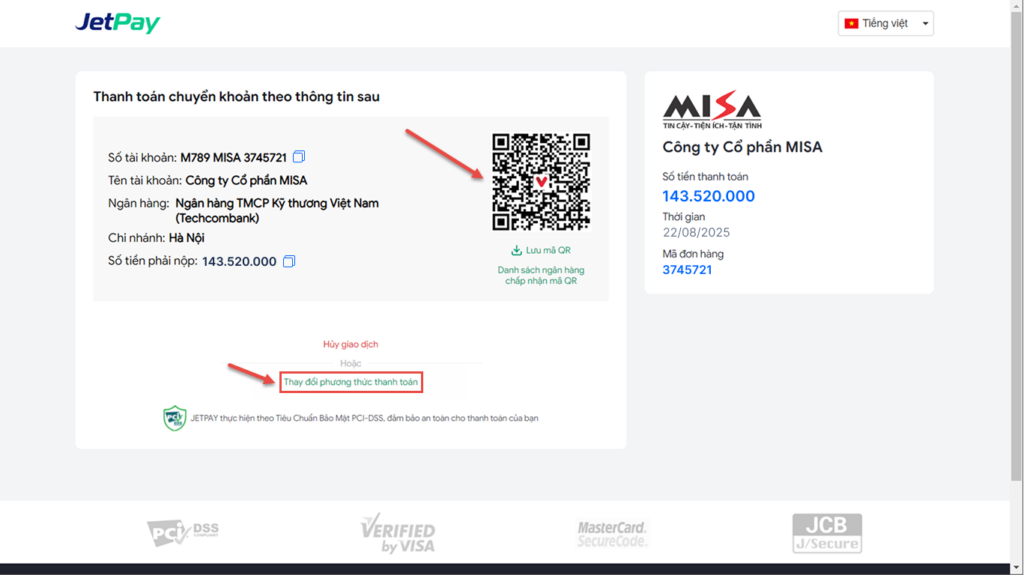Click the JETPAY PCI-DSS security notice text

point(364,418)
